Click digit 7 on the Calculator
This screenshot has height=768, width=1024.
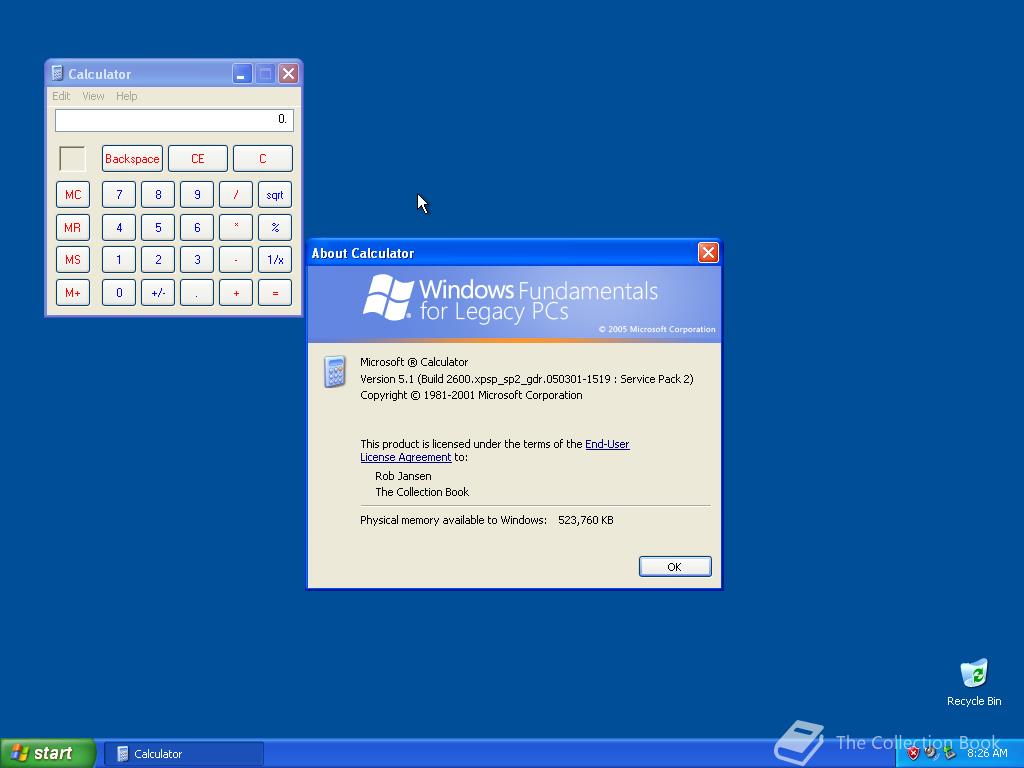tap(119, 195)
